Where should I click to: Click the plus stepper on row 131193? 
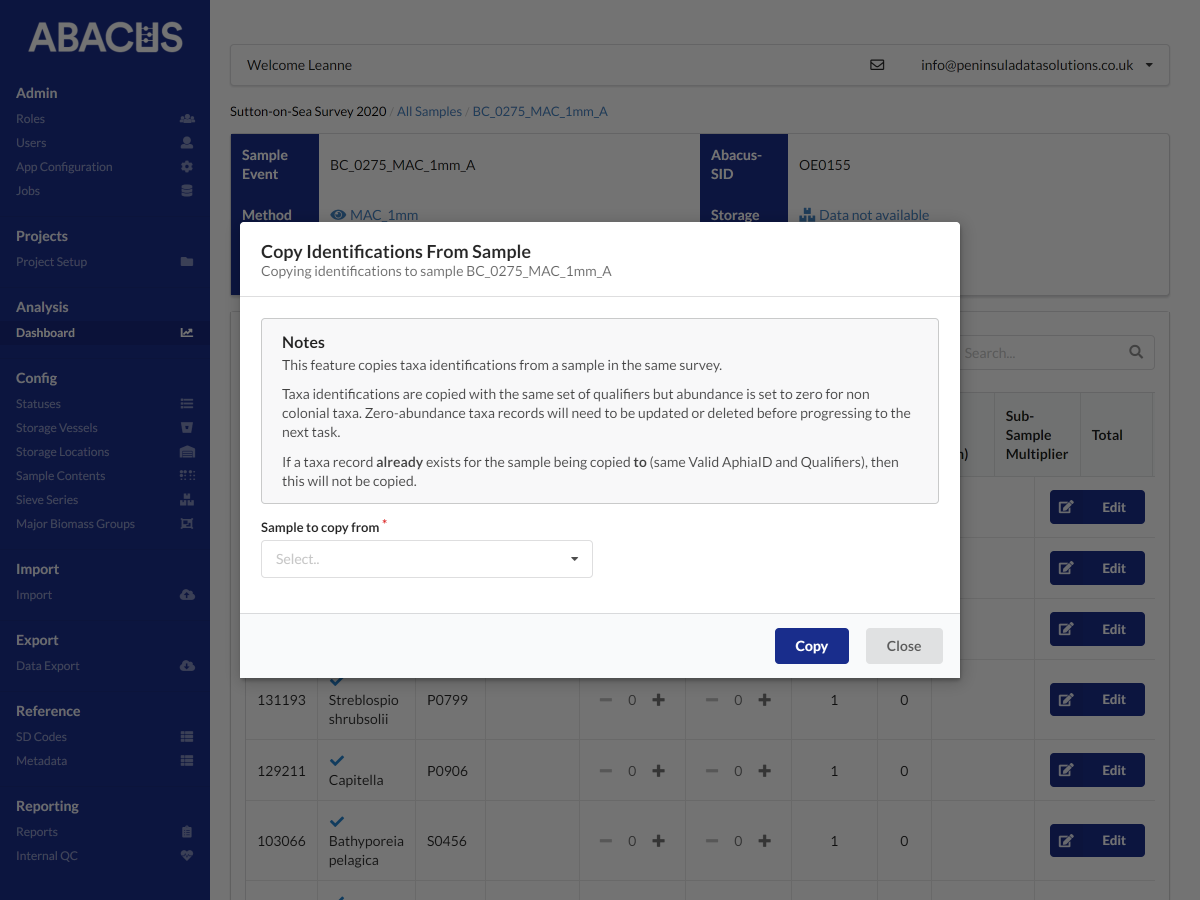(658, 700)
